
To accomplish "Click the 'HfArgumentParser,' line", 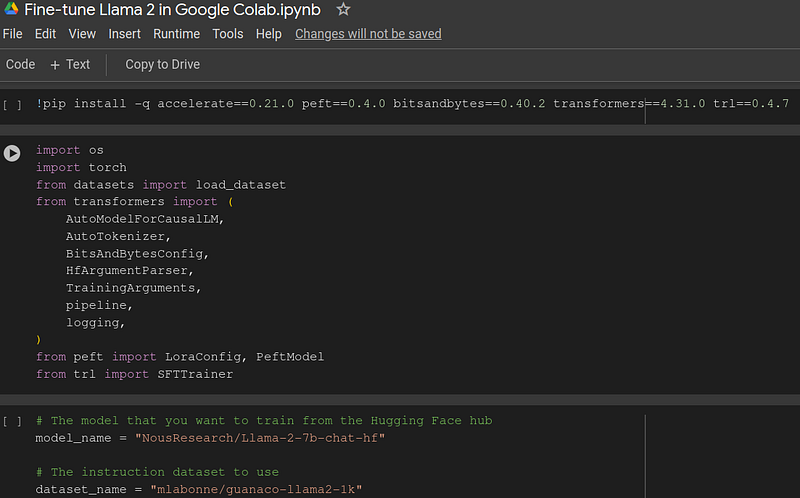I will 130,270.
